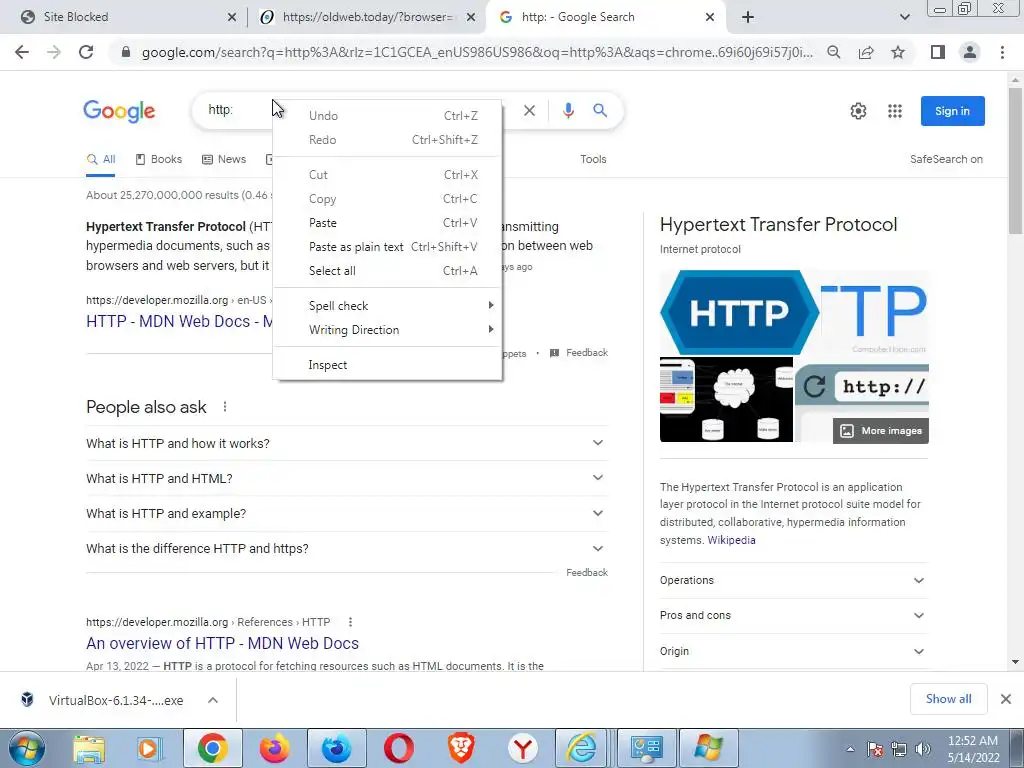This screenshot has width=1024, height=768.
Task: Open Google settings gear icon
Action: pos(858,111)
